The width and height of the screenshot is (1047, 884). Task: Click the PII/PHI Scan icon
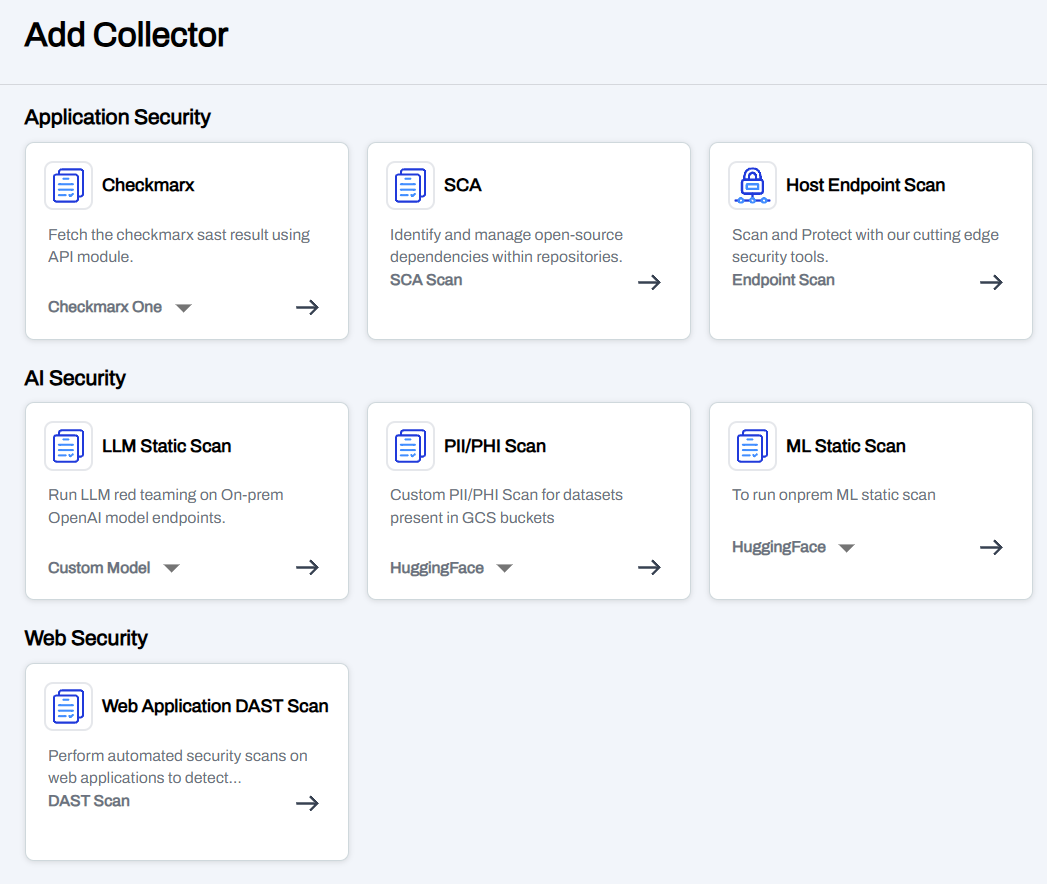tap(410, 446)
